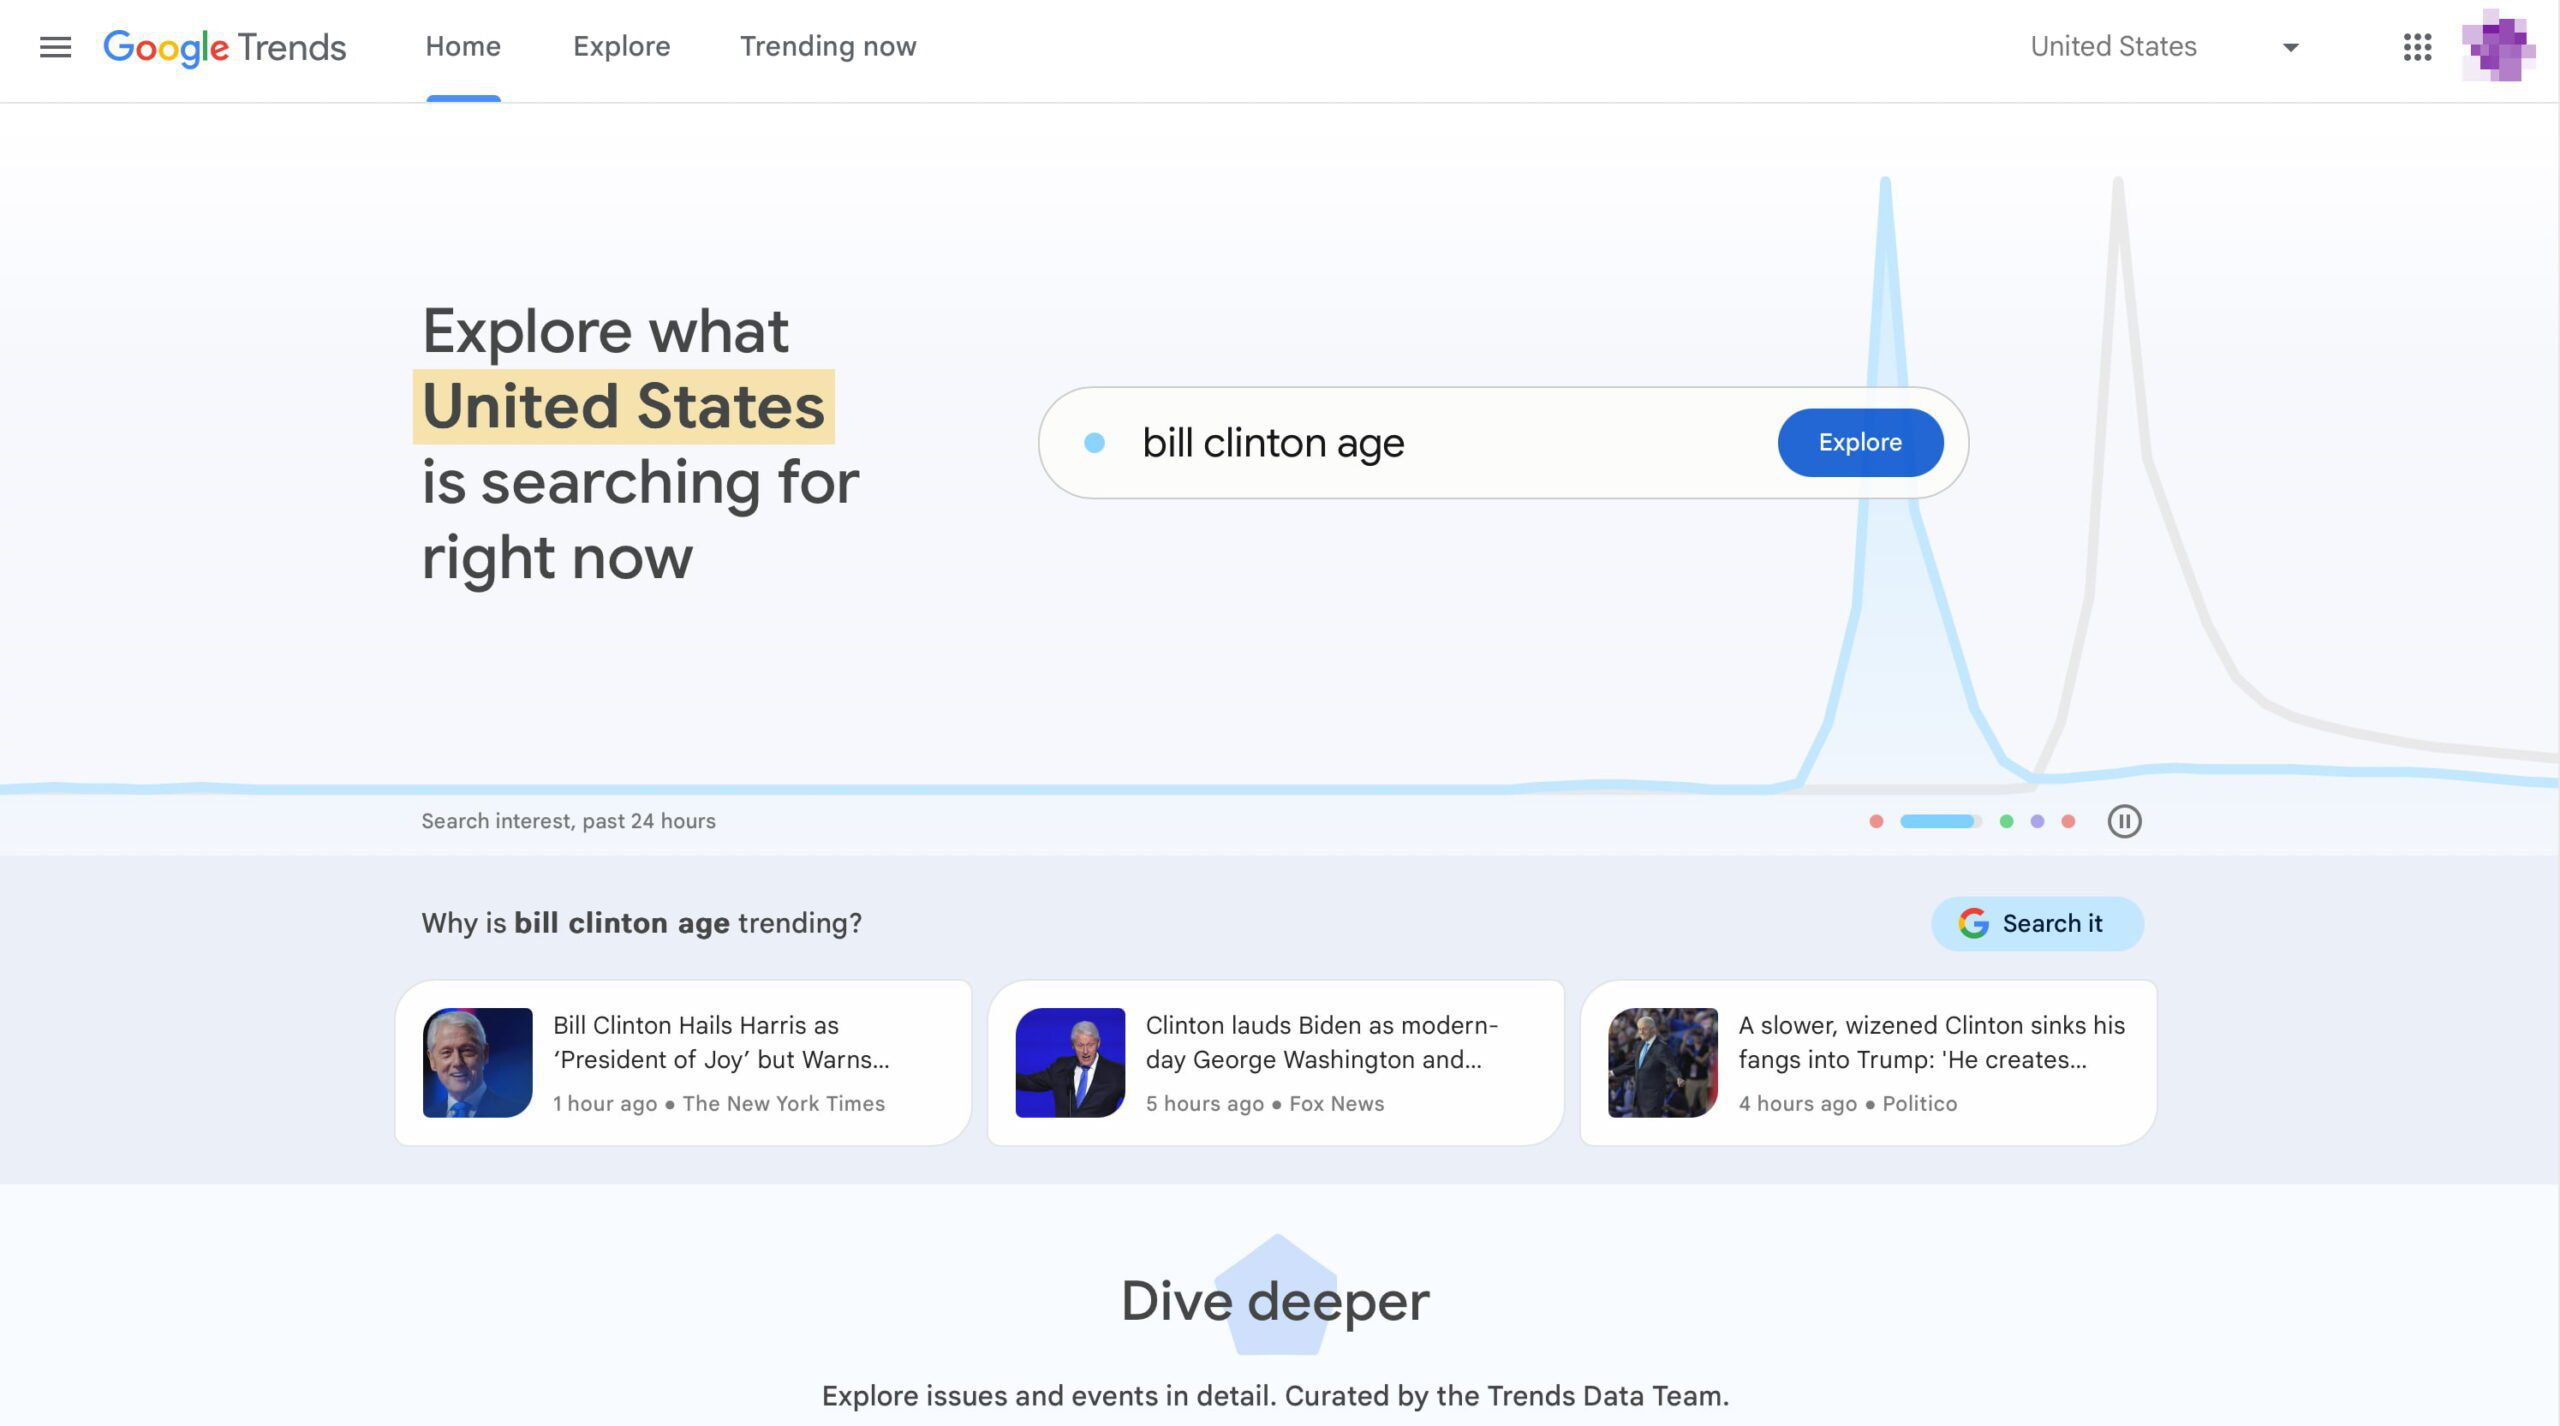This screenshot has width=2560, height=1426.
Task: Click '1 hour ago' New York Times timestamp
Action: [605, 1103]
